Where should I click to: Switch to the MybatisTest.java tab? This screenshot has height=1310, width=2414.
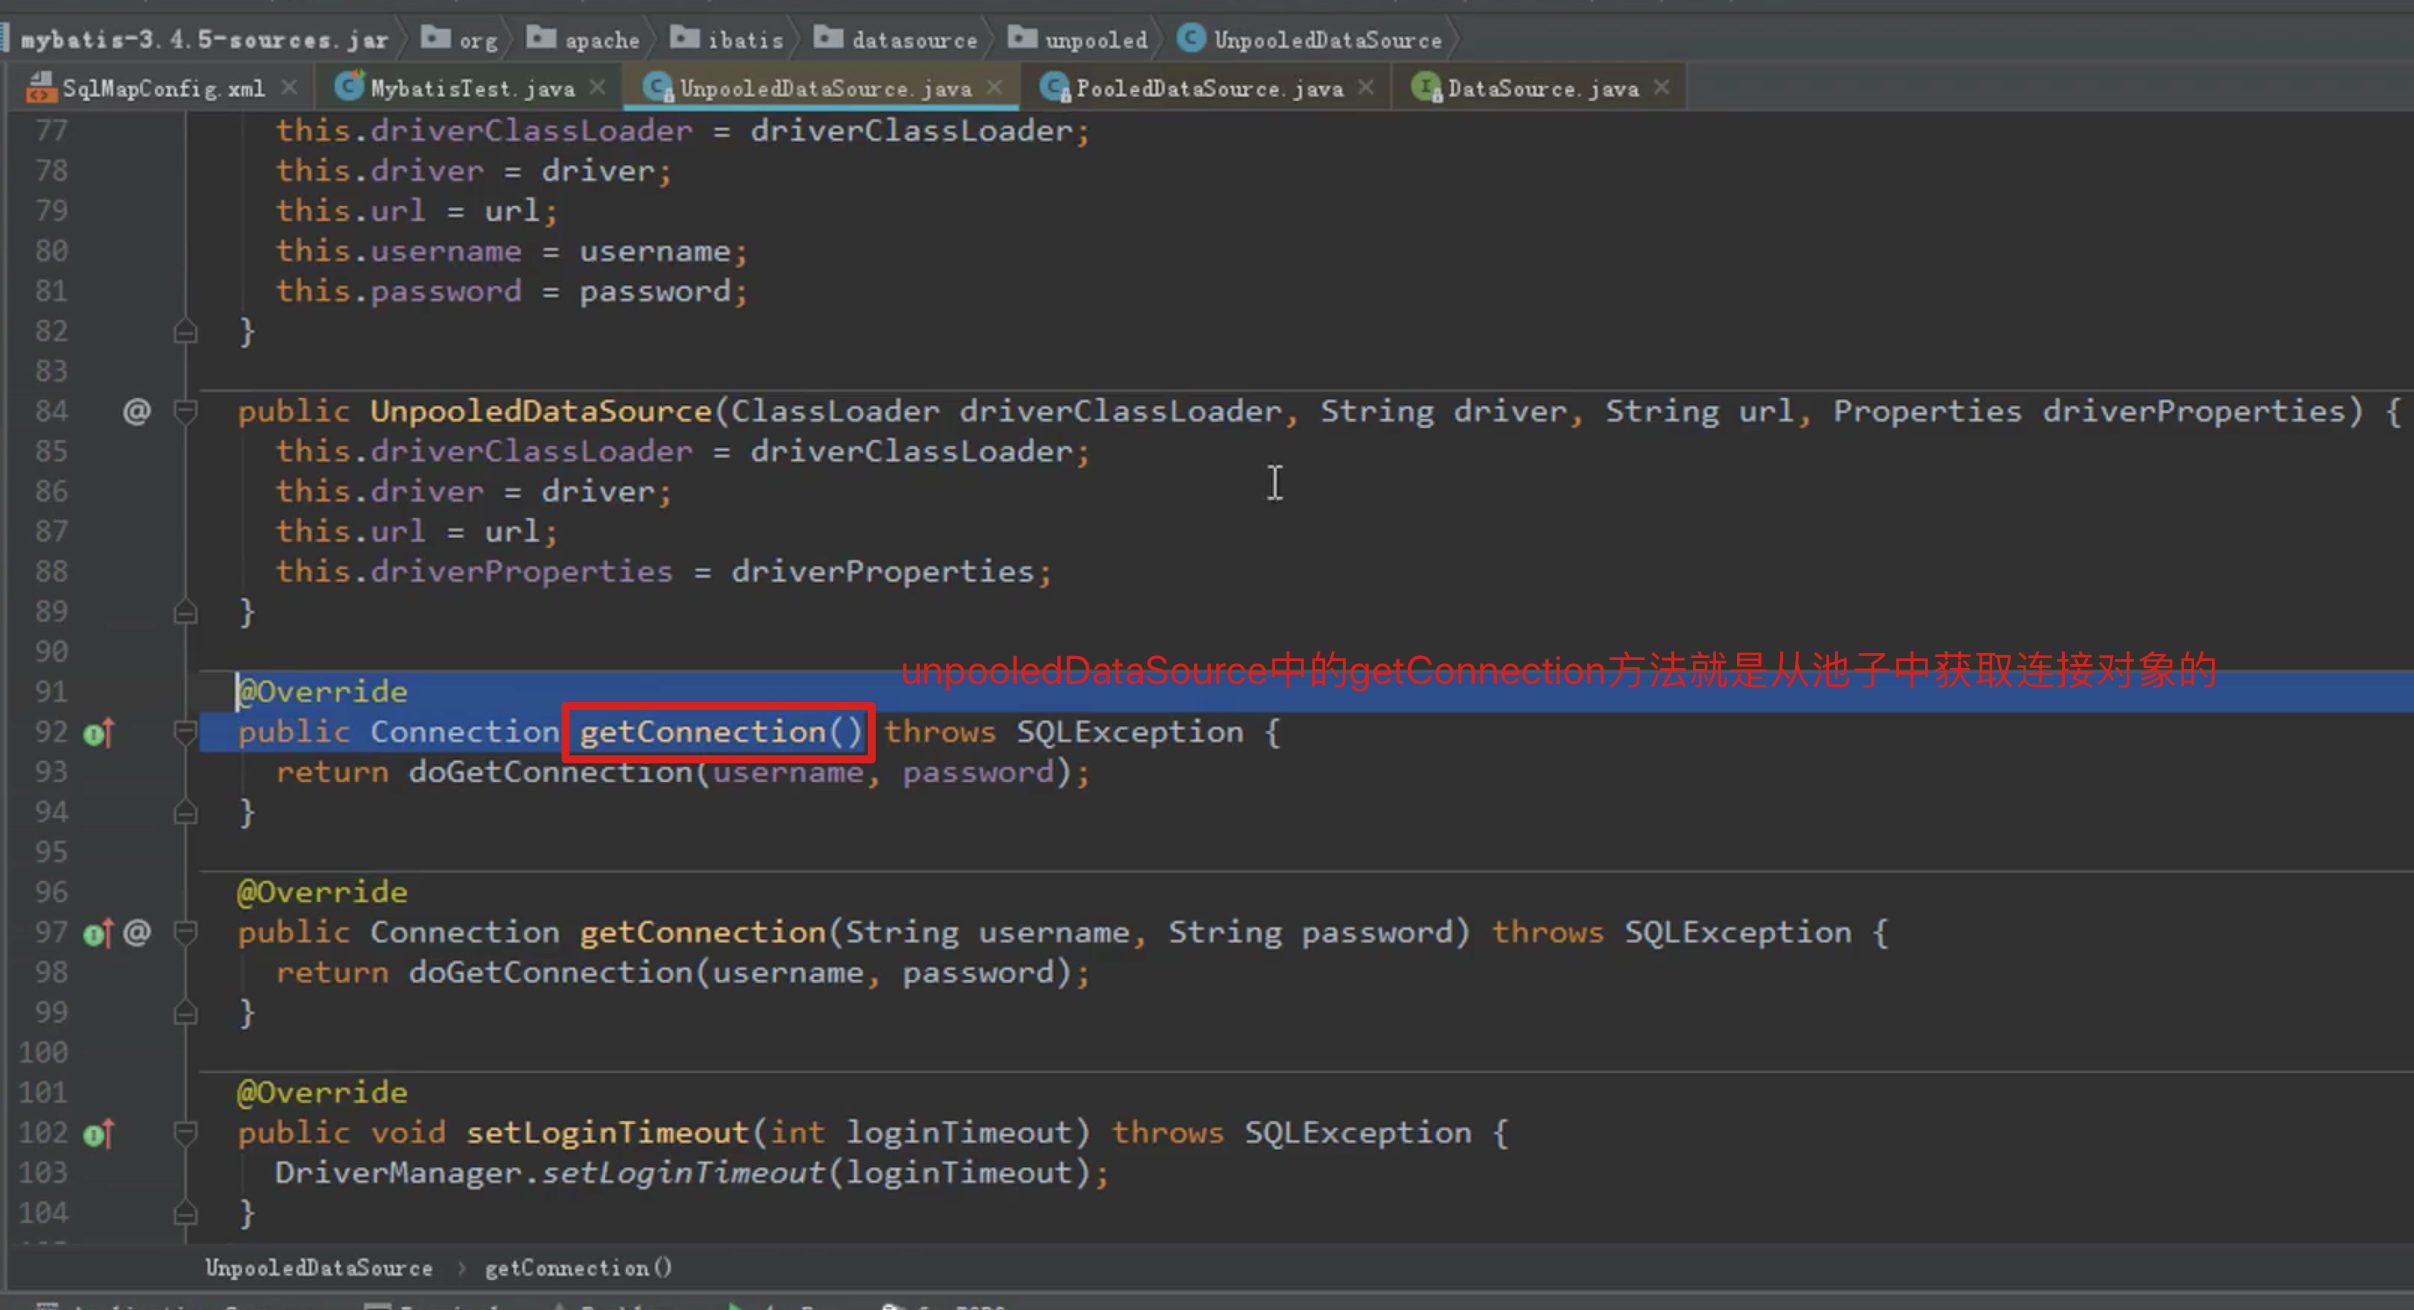(x=471, y=89)
